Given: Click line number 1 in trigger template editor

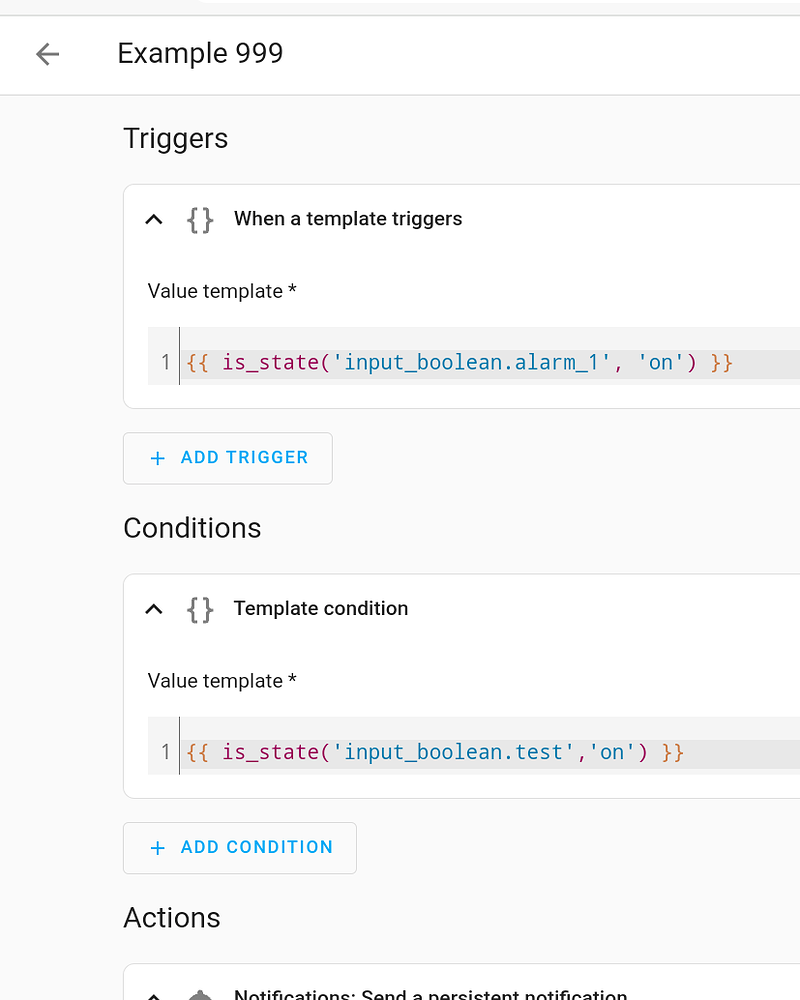Looking at the screenshot, I should tap(164, 362).
